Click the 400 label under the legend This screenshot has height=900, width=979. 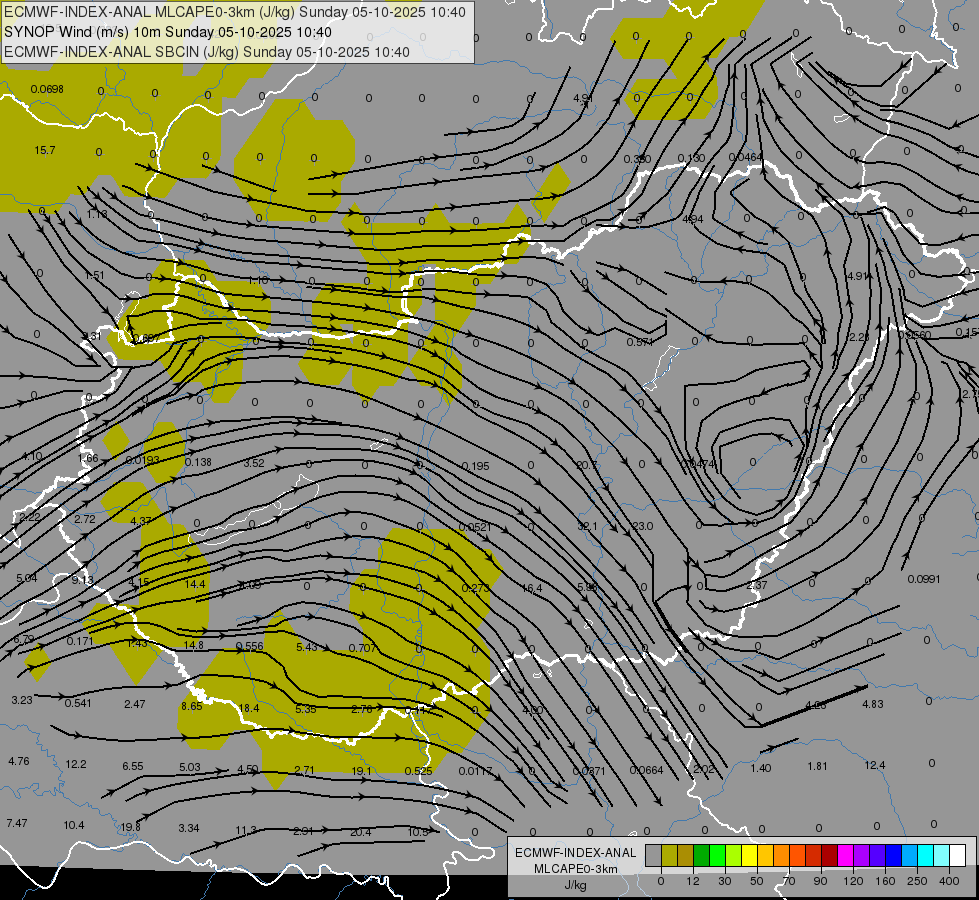[949, 881]
